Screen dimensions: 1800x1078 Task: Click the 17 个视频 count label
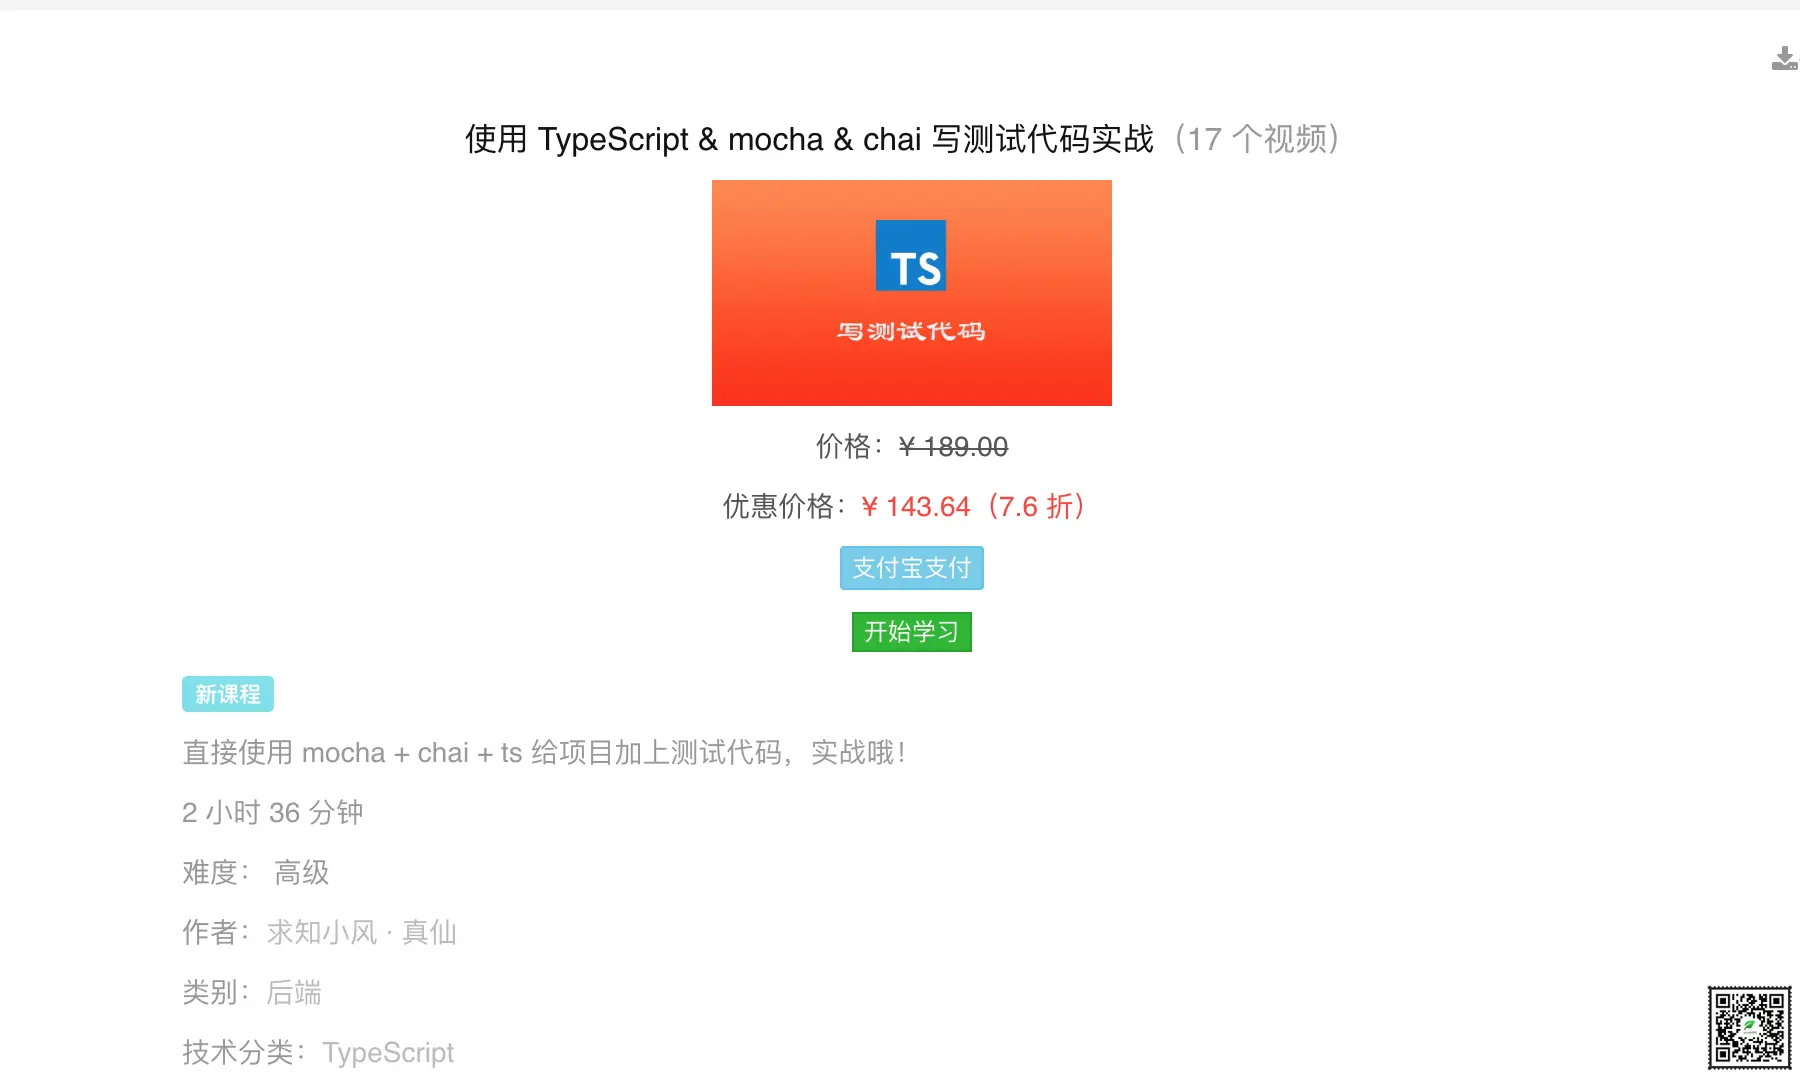(x=1257, y=139)
